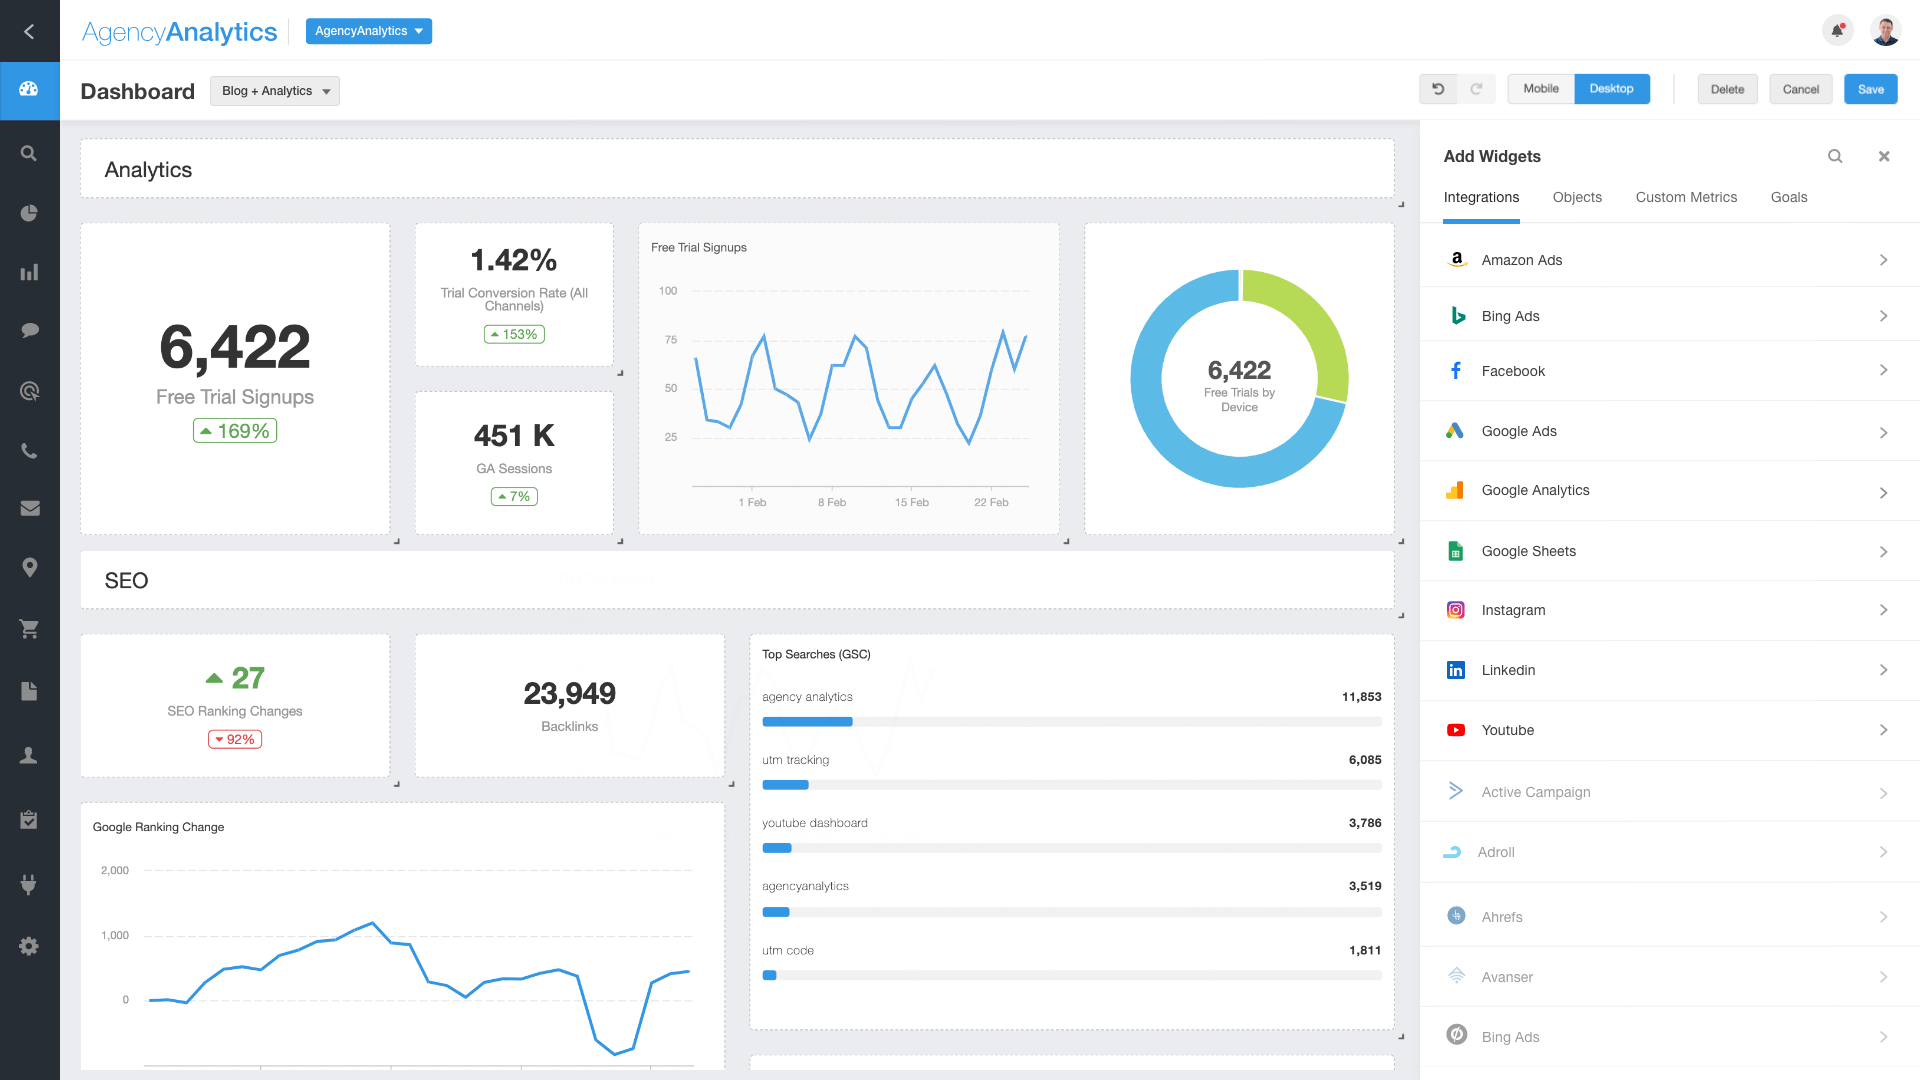This screenshot has height=1080, width=1920.
Task: Select the Free Trials by Device donut chart
Action: pos(1239,379)
